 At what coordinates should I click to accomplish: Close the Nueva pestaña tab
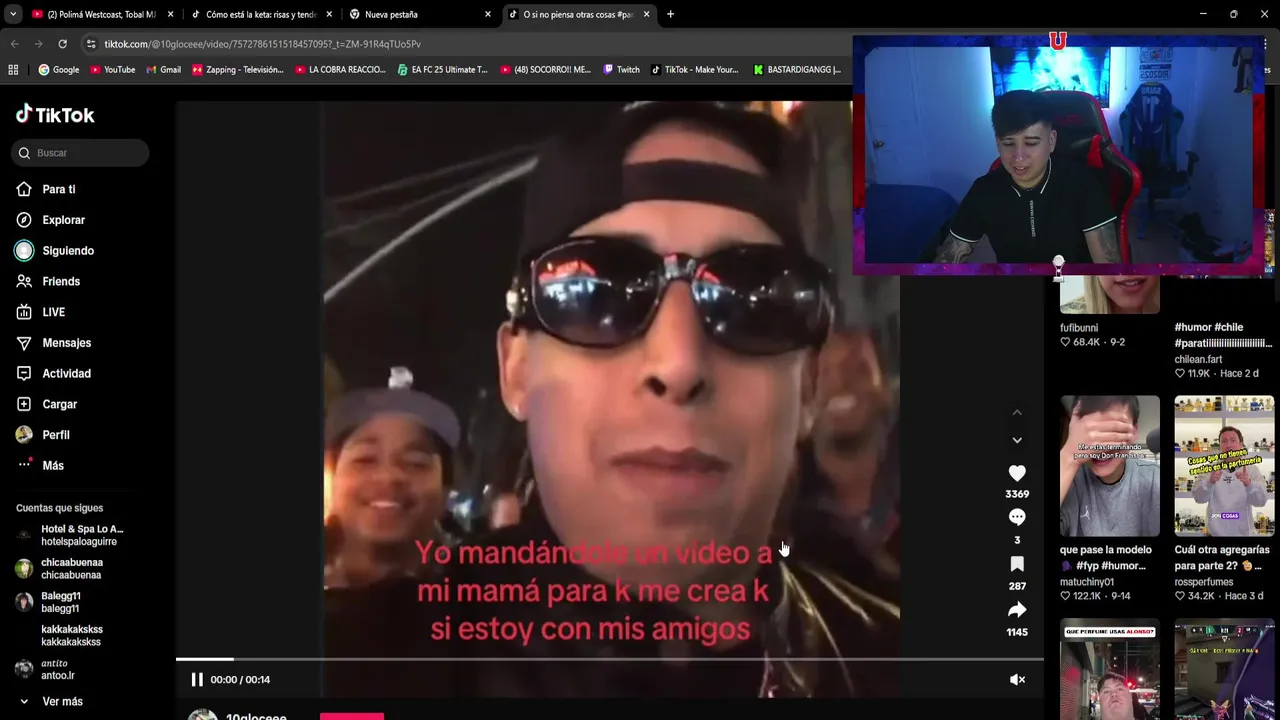point(488,14)
